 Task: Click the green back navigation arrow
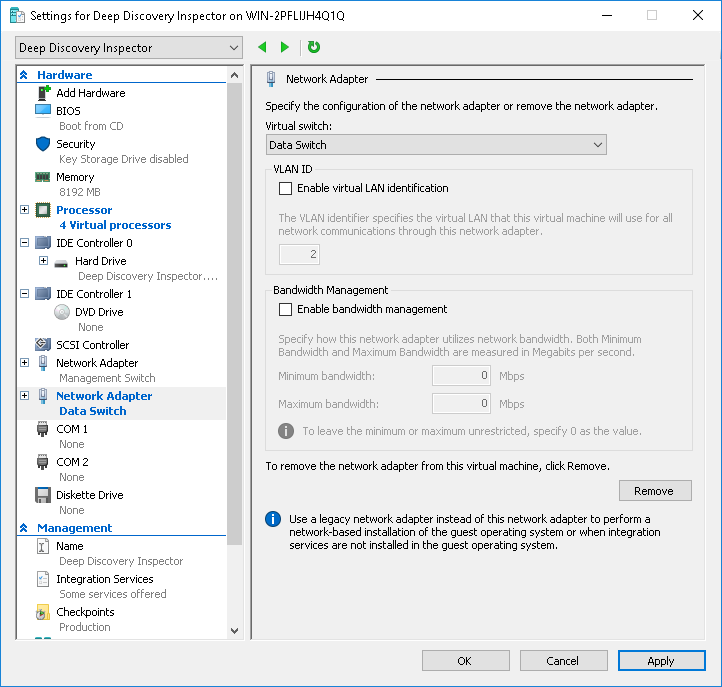tap(262, 47)
